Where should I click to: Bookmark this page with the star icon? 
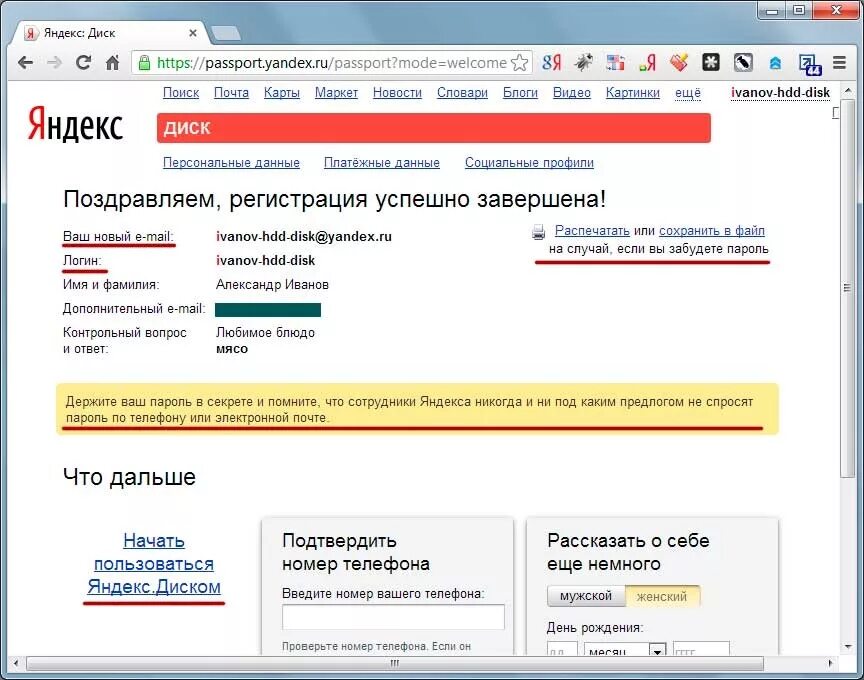point(519,63)
